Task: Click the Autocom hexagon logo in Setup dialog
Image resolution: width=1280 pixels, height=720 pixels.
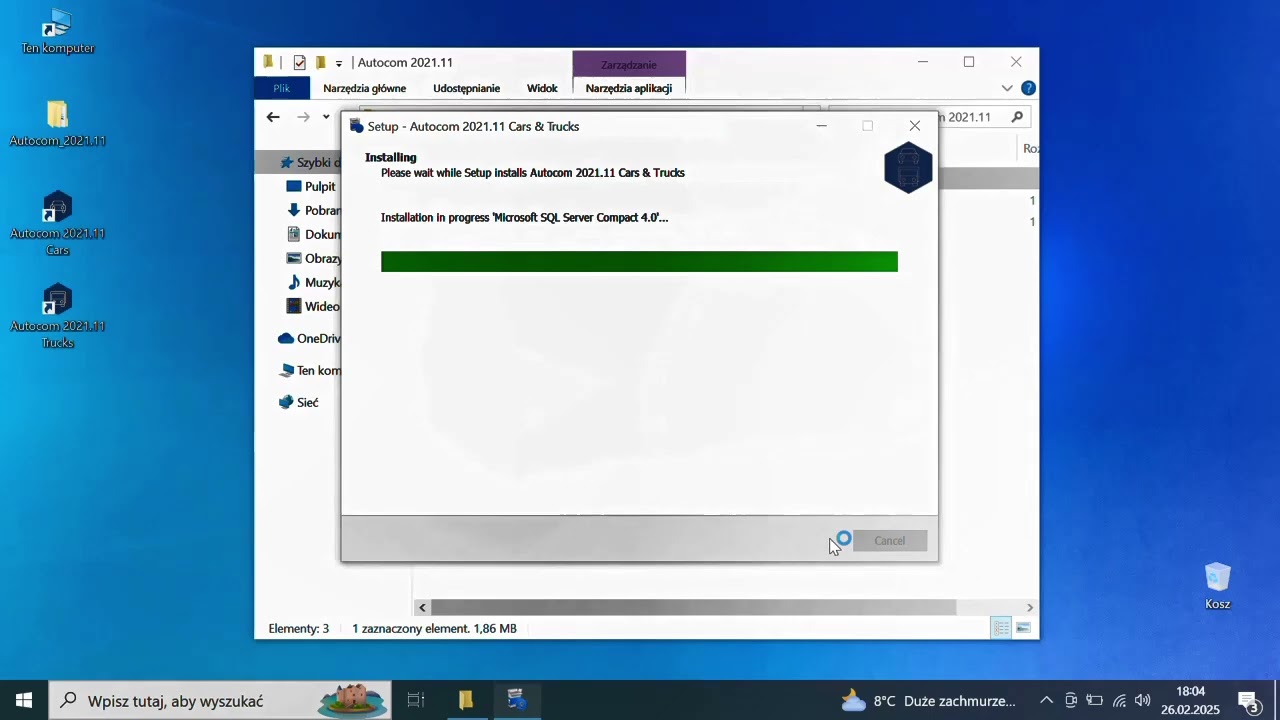Action: tap(908, 167)
